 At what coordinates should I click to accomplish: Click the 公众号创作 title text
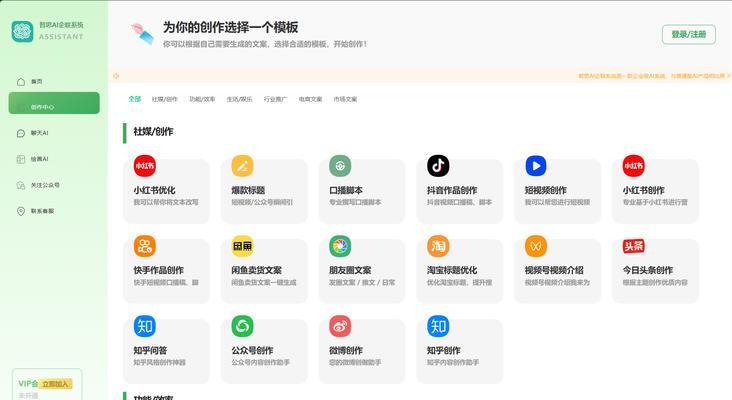click(x=253, y=350)
